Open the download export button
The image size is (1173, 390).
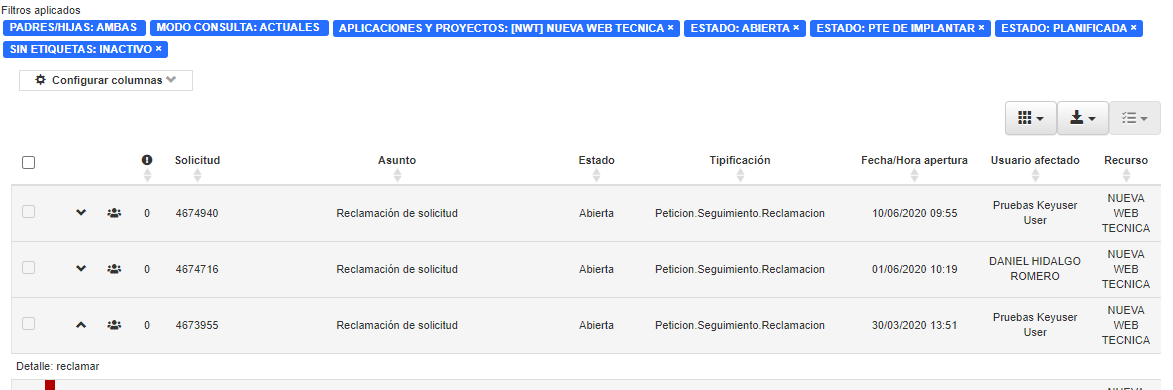coord(1082,118)
